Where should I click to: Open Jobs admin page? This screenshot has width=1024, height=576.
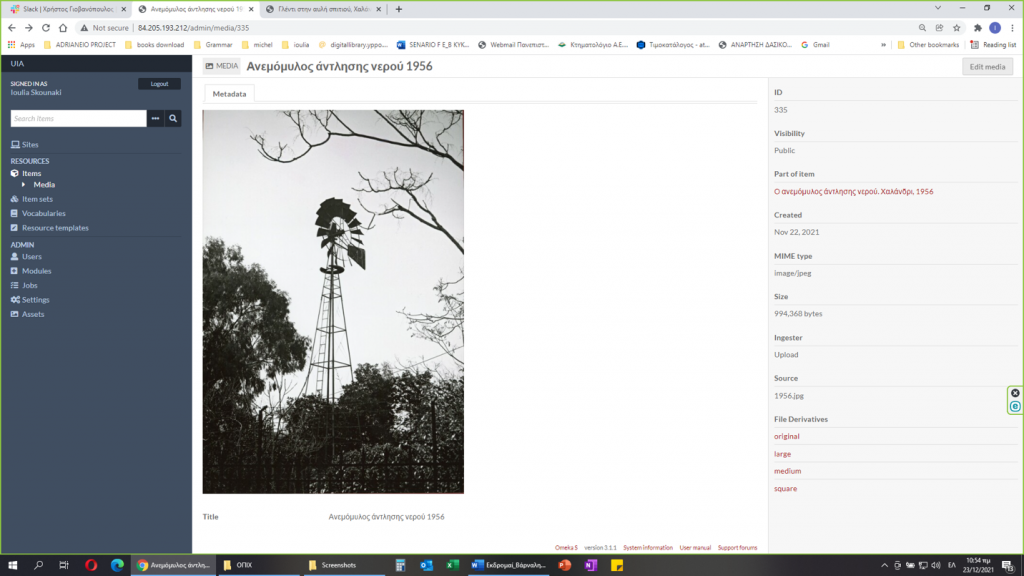[30, 285]
